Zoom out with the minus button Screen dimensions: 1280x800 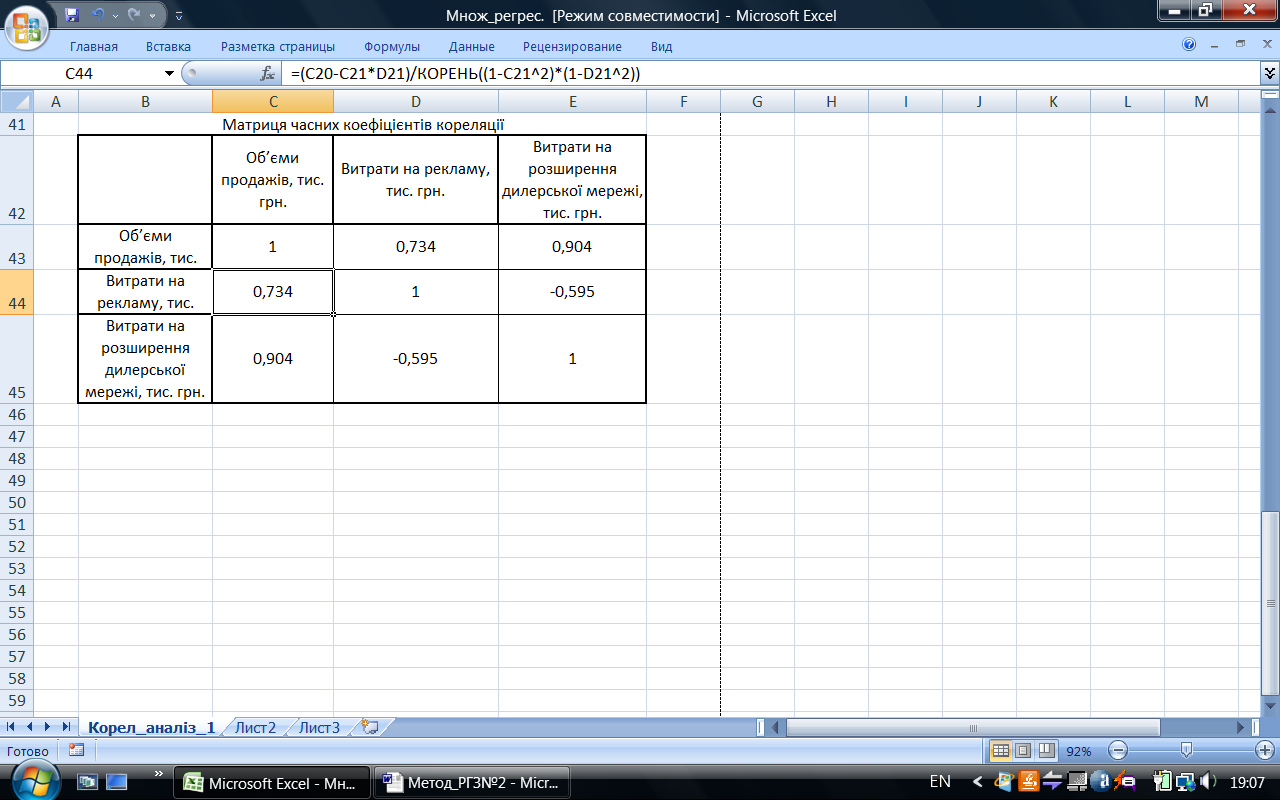(1118, 750)
